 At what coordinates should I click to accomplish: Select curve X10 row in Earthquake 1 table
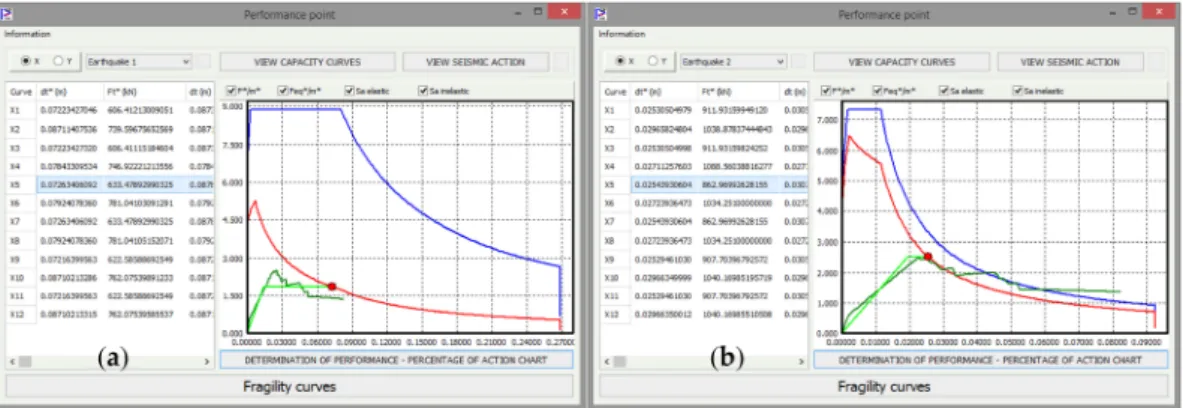pyautogui.click(x=110, y=278)
